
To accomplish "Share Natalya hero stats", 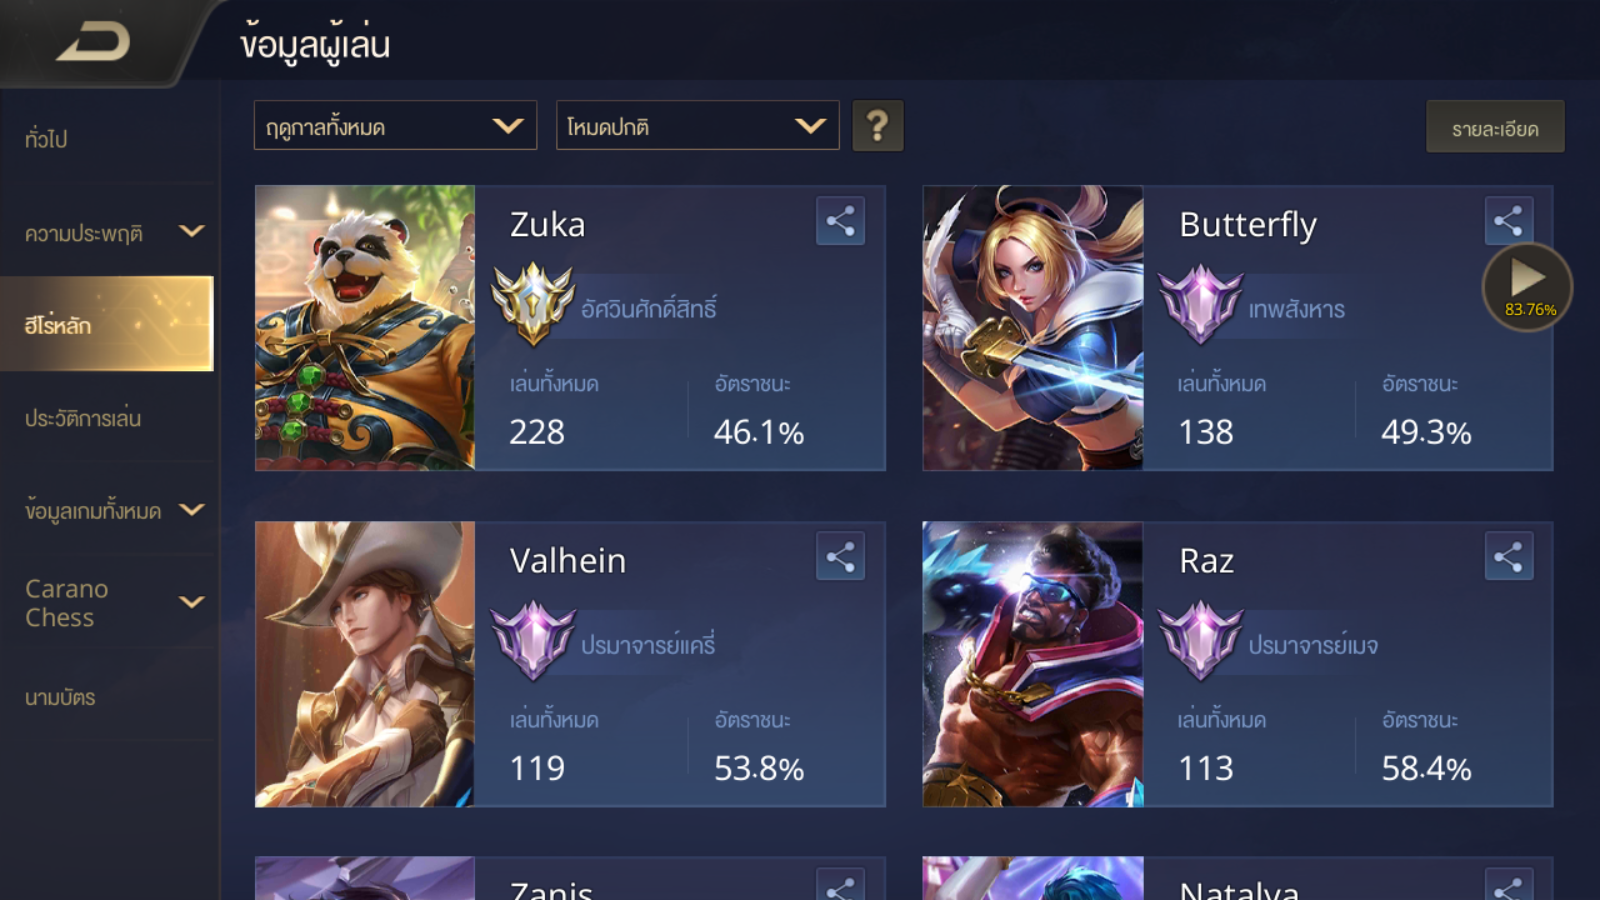I will point(1508,884).
